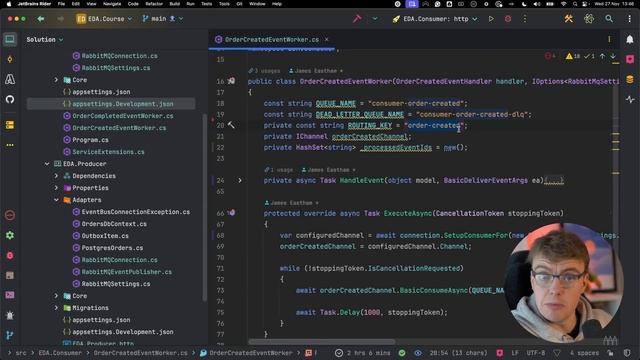The height and width of the screenshot is (360, 640).
Task: Open the Navigate menu
Action: (x=112, y=4)
